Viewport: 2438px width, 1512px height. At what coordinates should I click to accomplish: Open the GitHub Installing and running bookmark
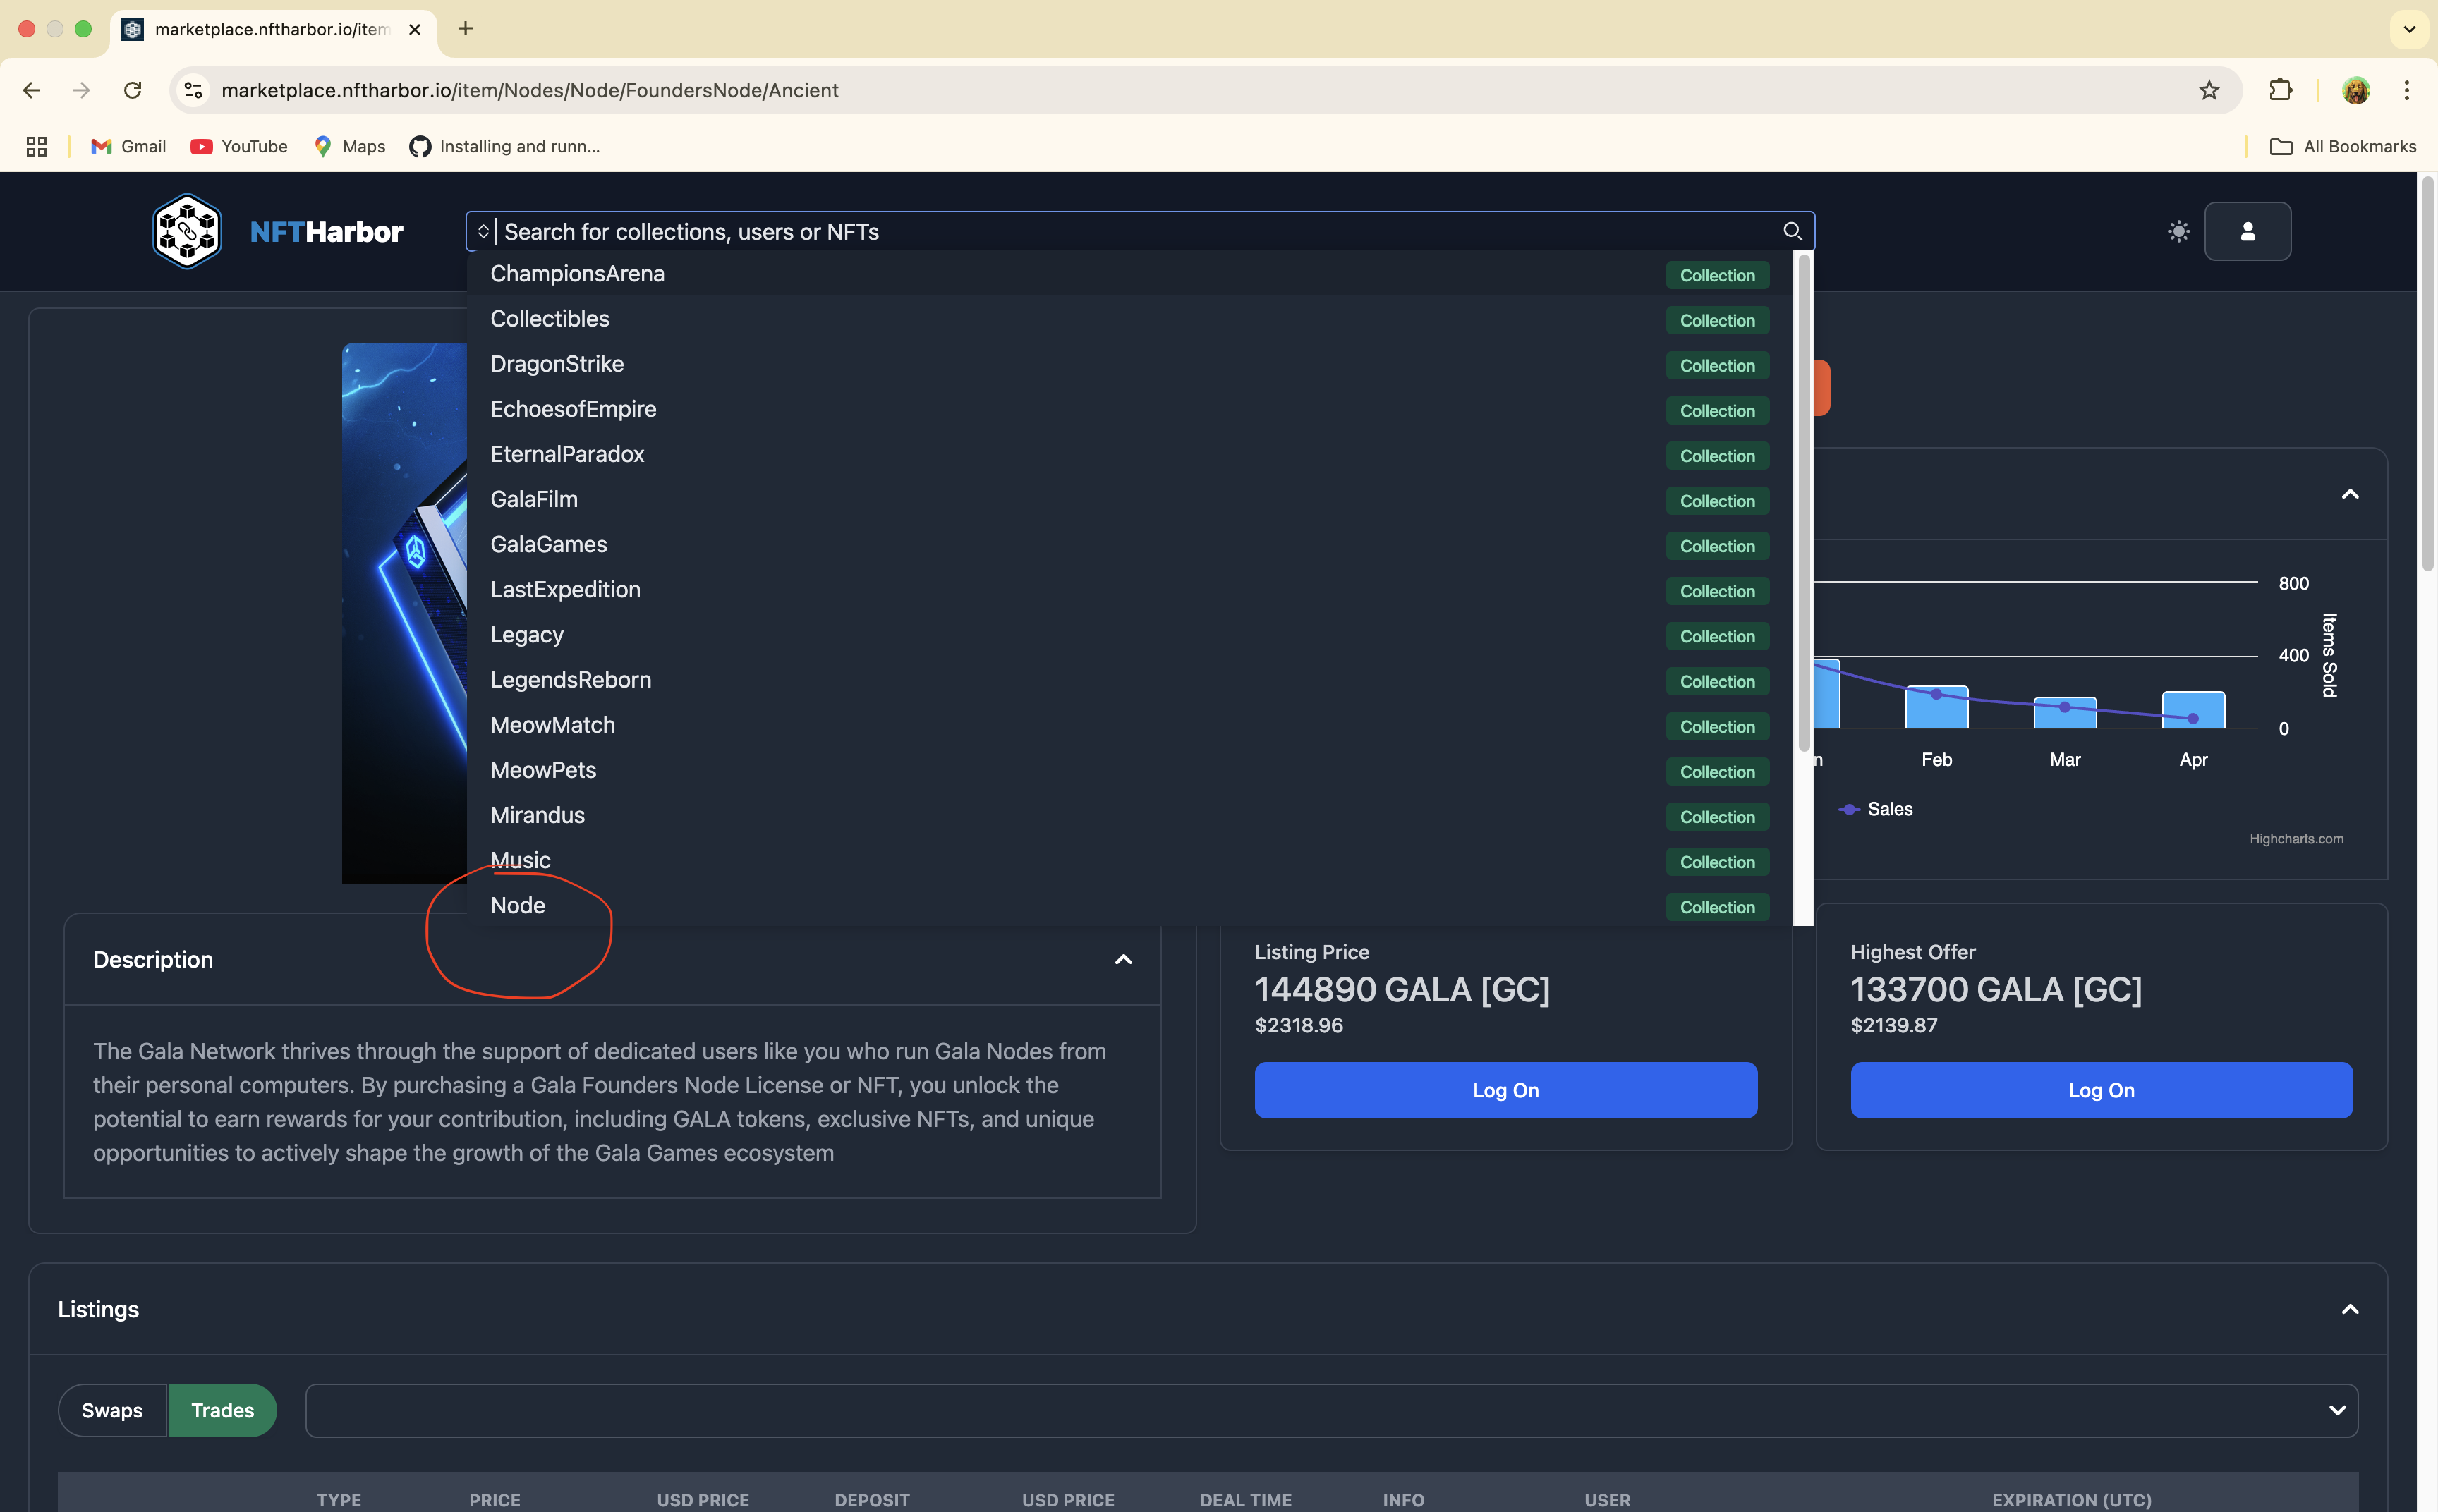(x=505, y=146)
